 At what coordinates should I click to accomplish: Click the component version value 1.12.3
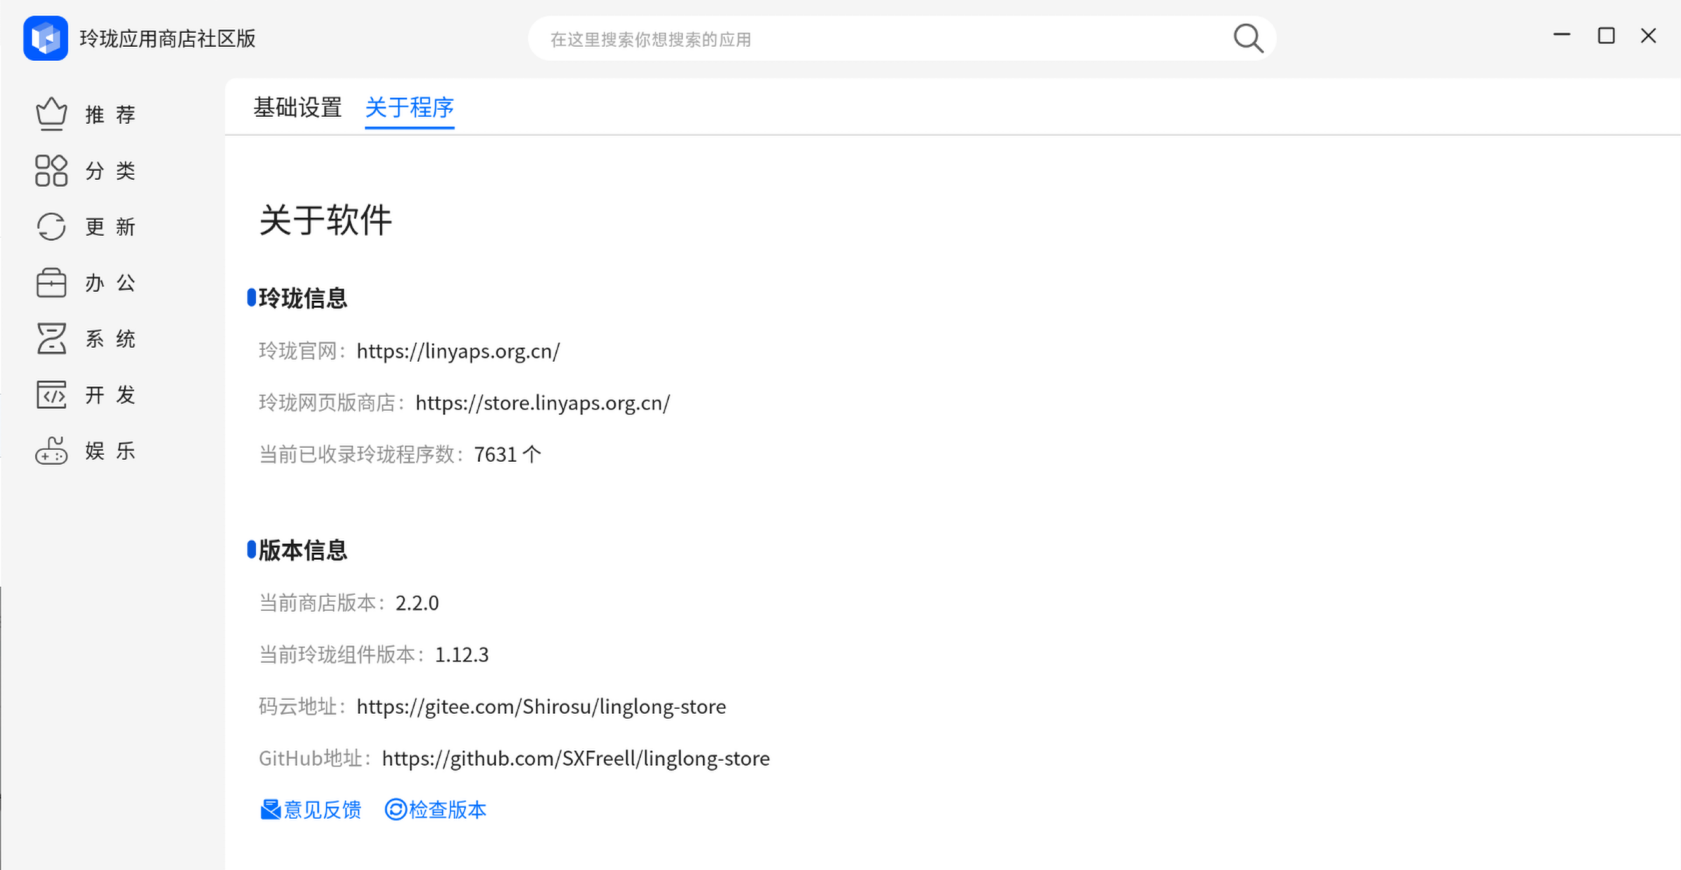(x=462, y=655)
